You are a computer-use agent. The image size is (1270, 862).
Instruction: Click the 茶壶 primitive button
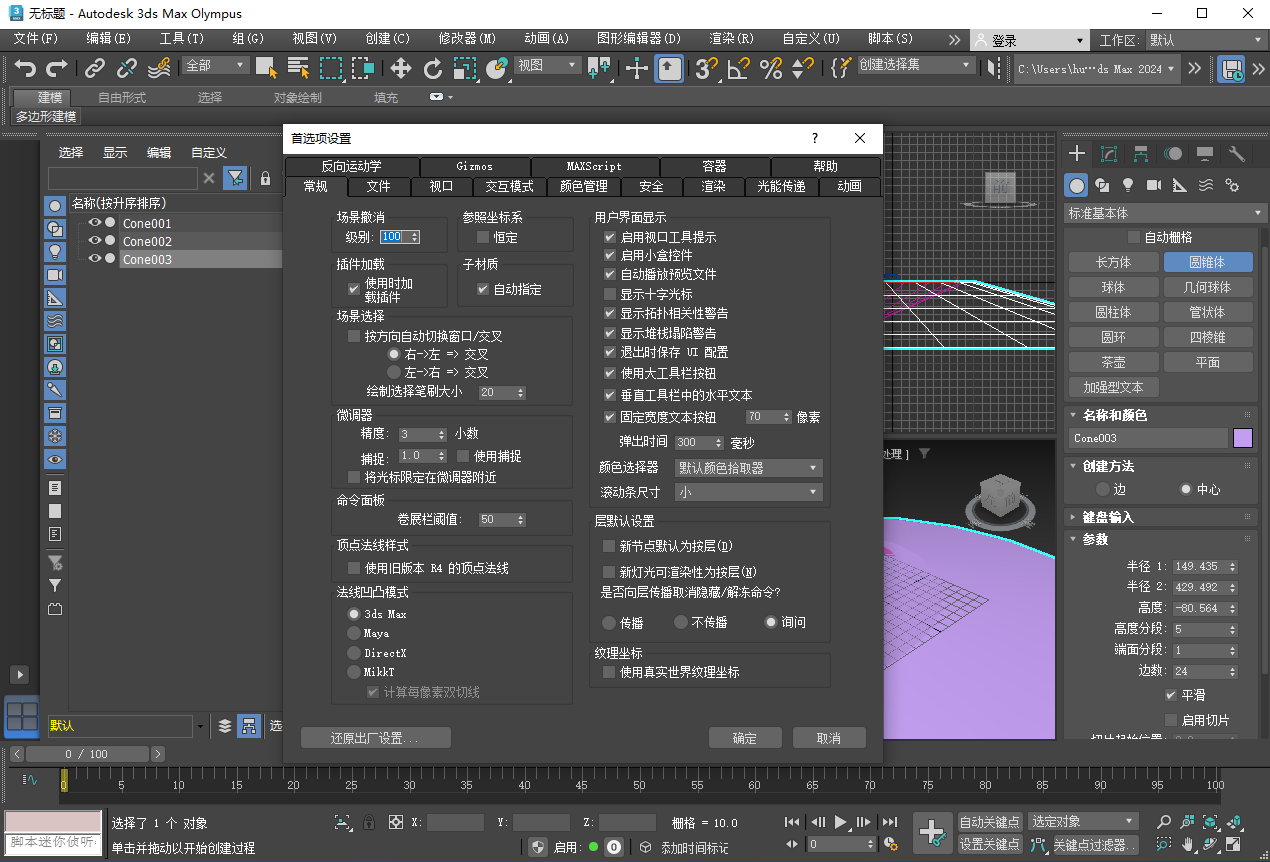pos(1113,362)
